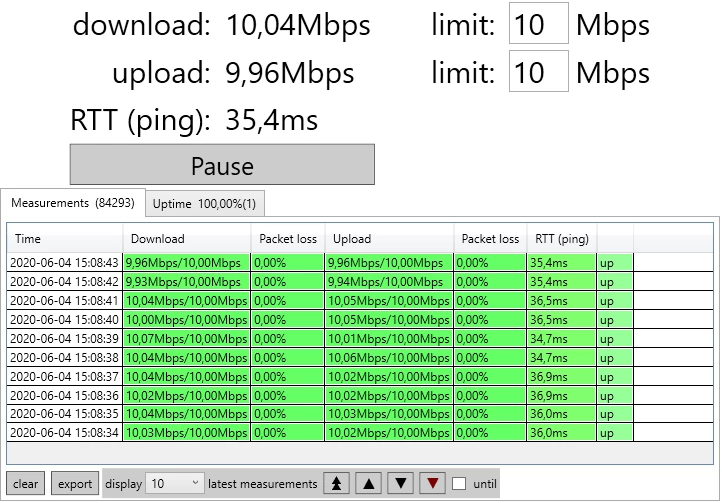Screen dimensions: 722x503
Task: Select the row timestamped 2020-06-04 15:08:35
Action: coord(360,414)
